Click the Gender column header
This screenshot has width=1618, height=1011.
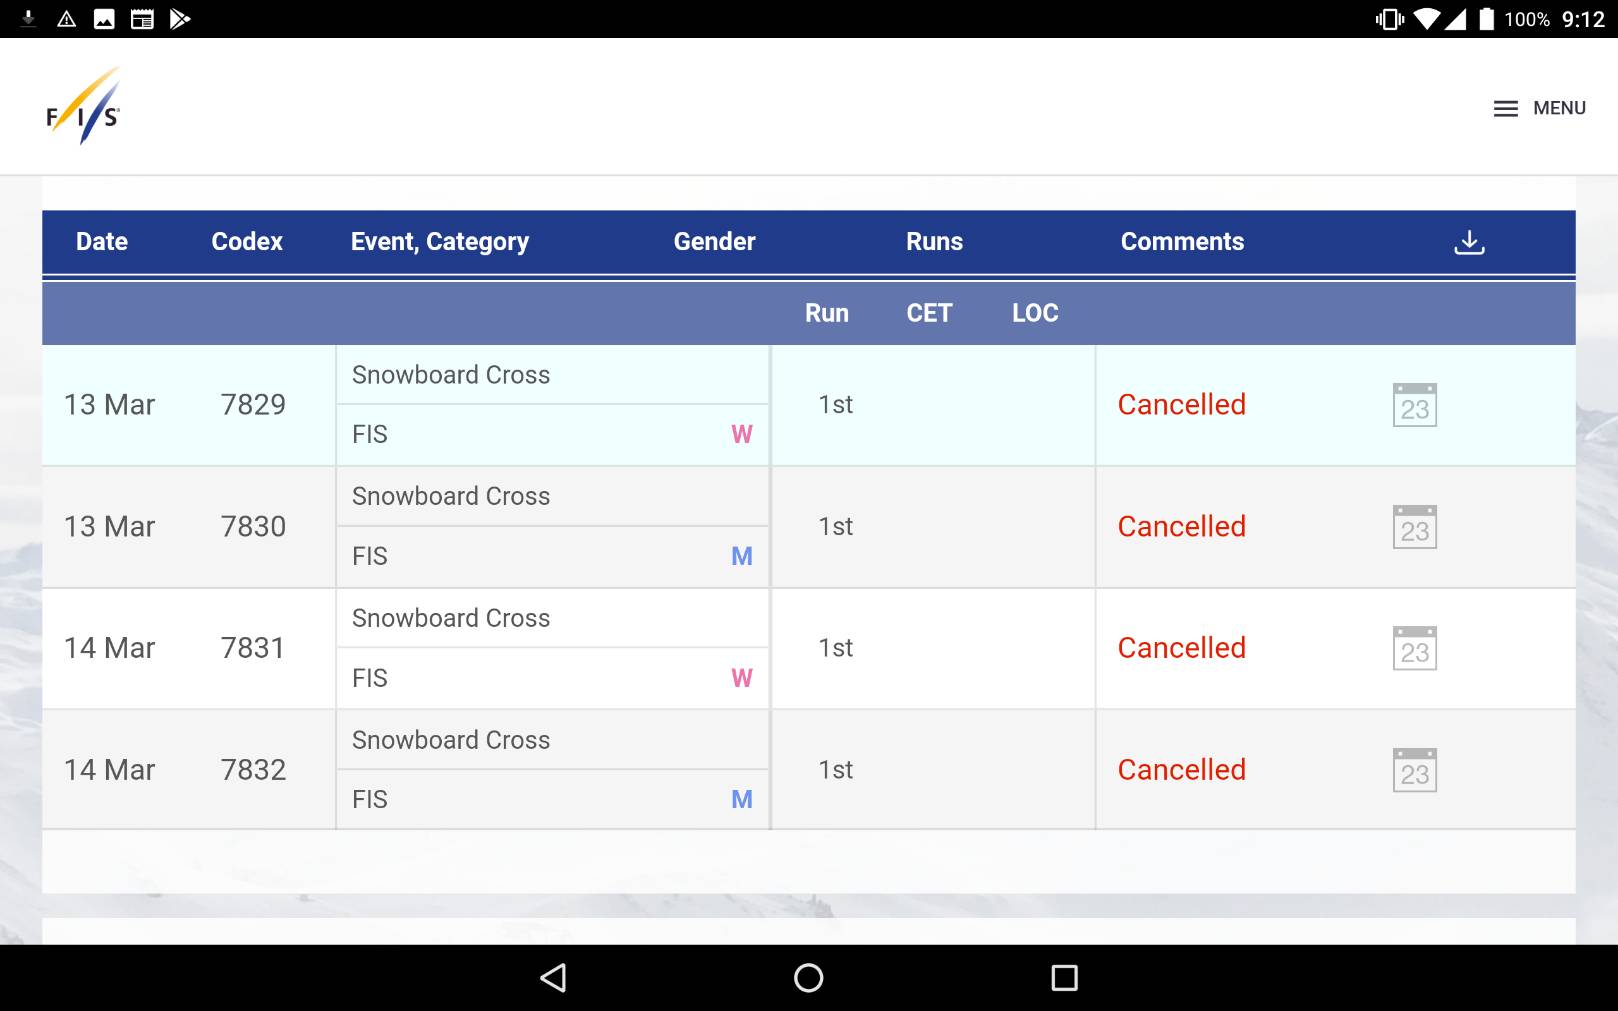[714, 242]
